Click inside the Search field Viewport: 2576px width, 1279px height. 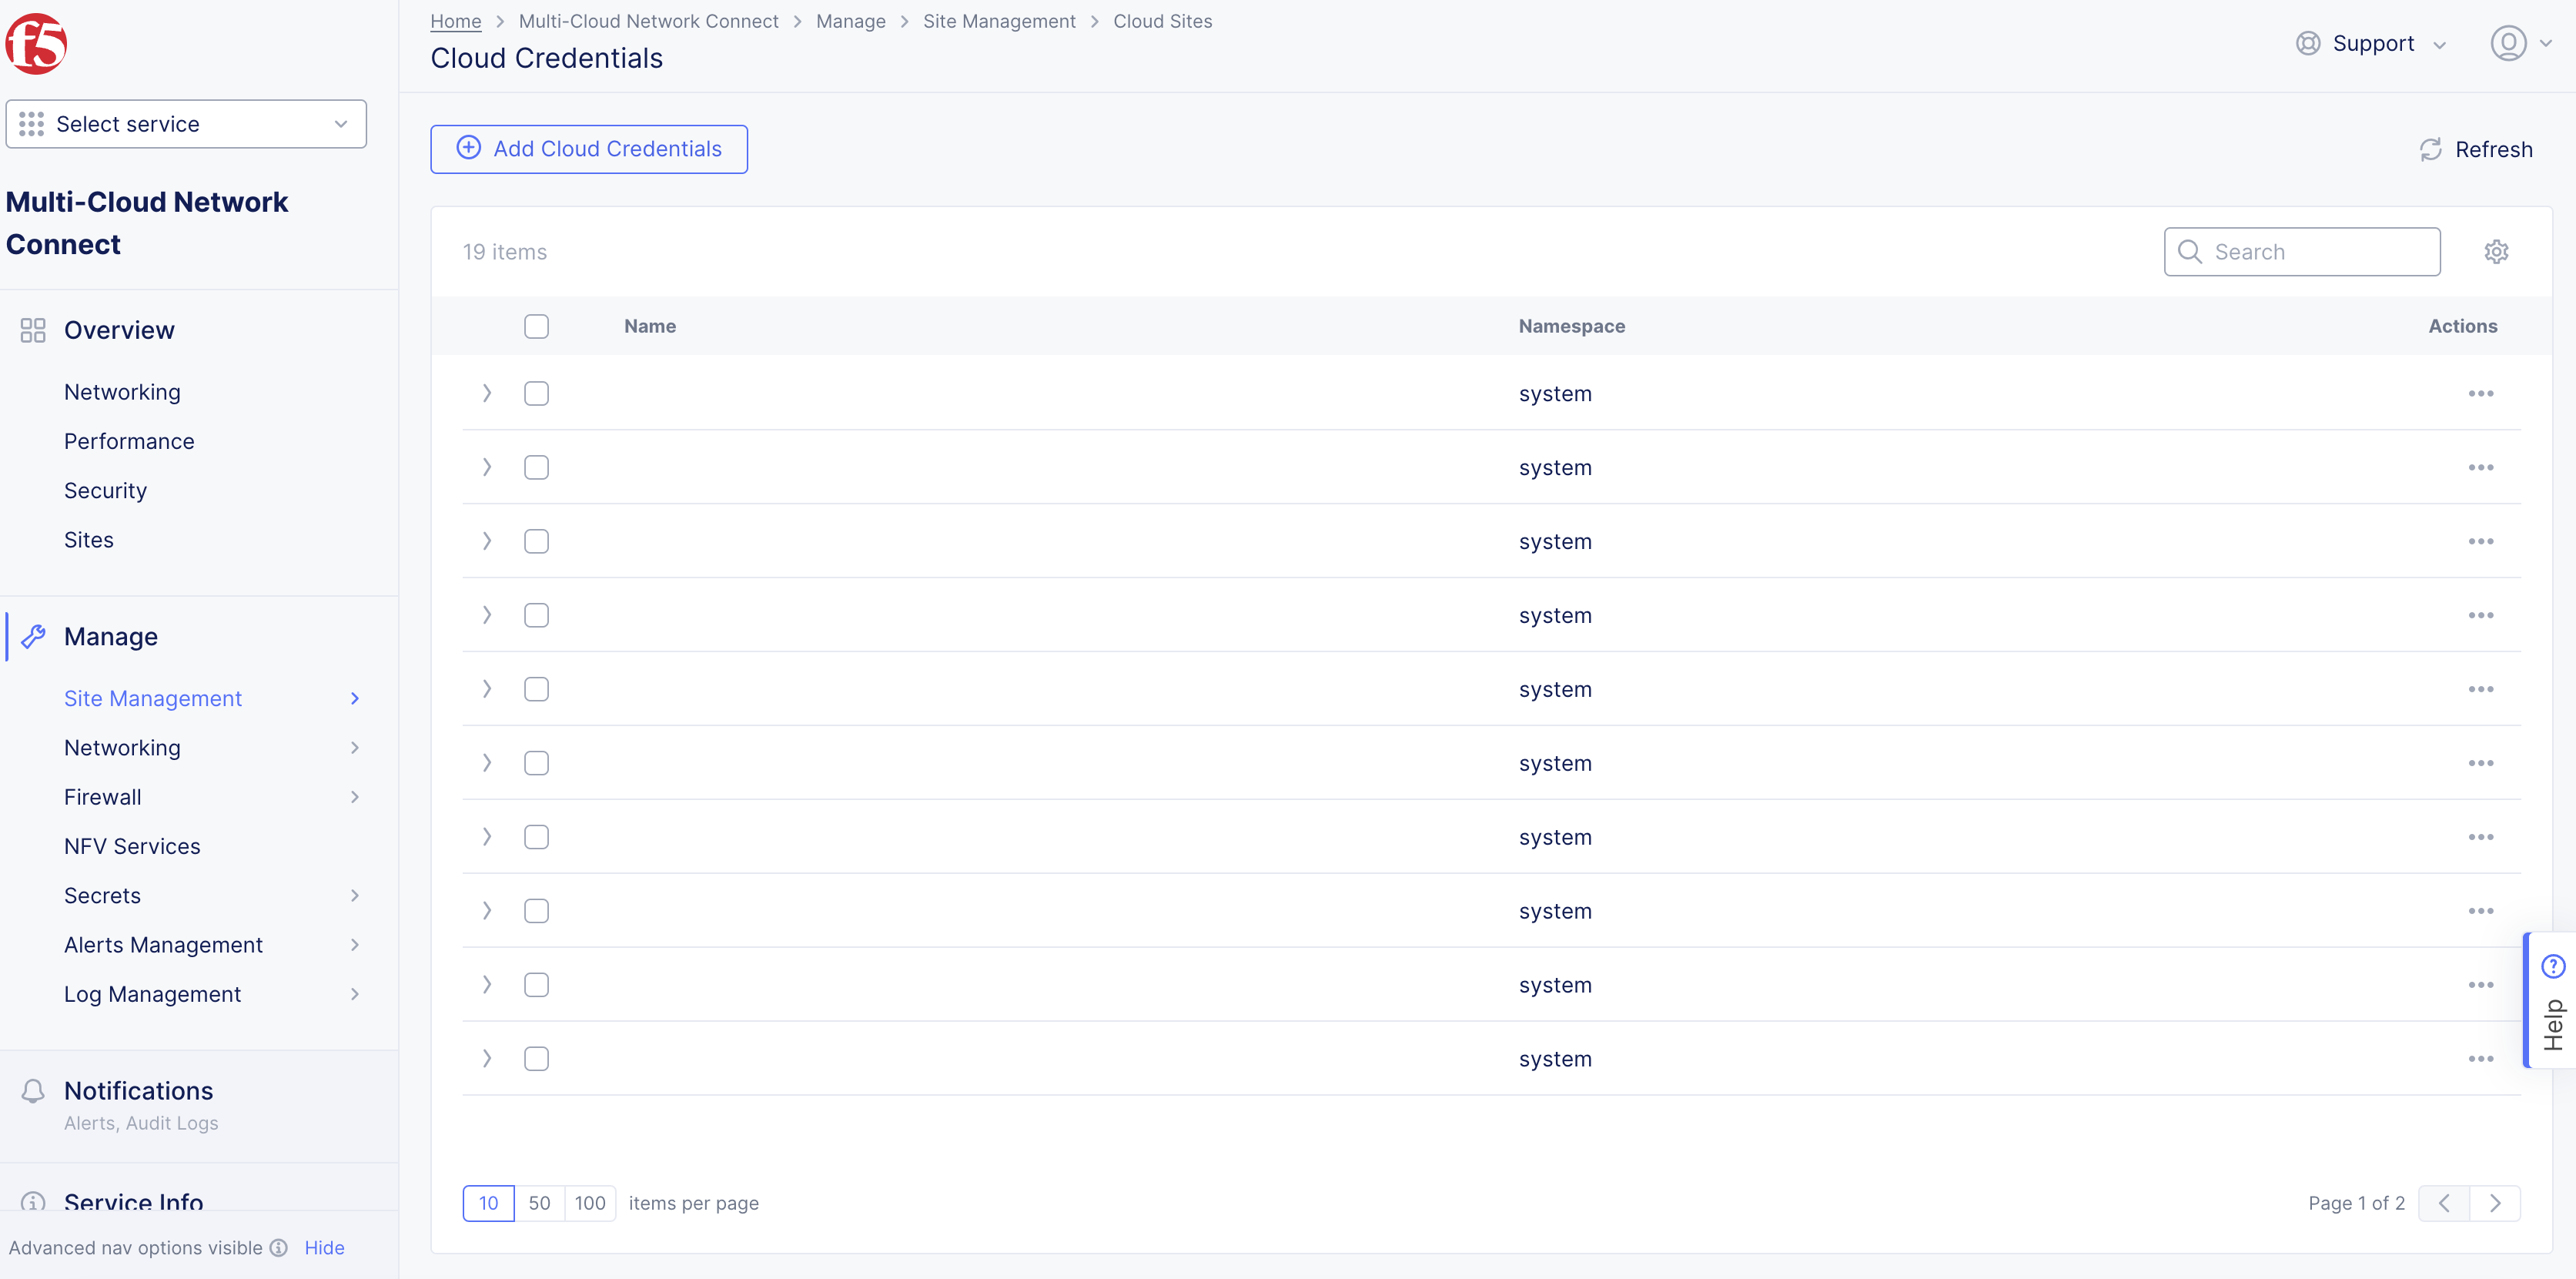point(2302,251)
